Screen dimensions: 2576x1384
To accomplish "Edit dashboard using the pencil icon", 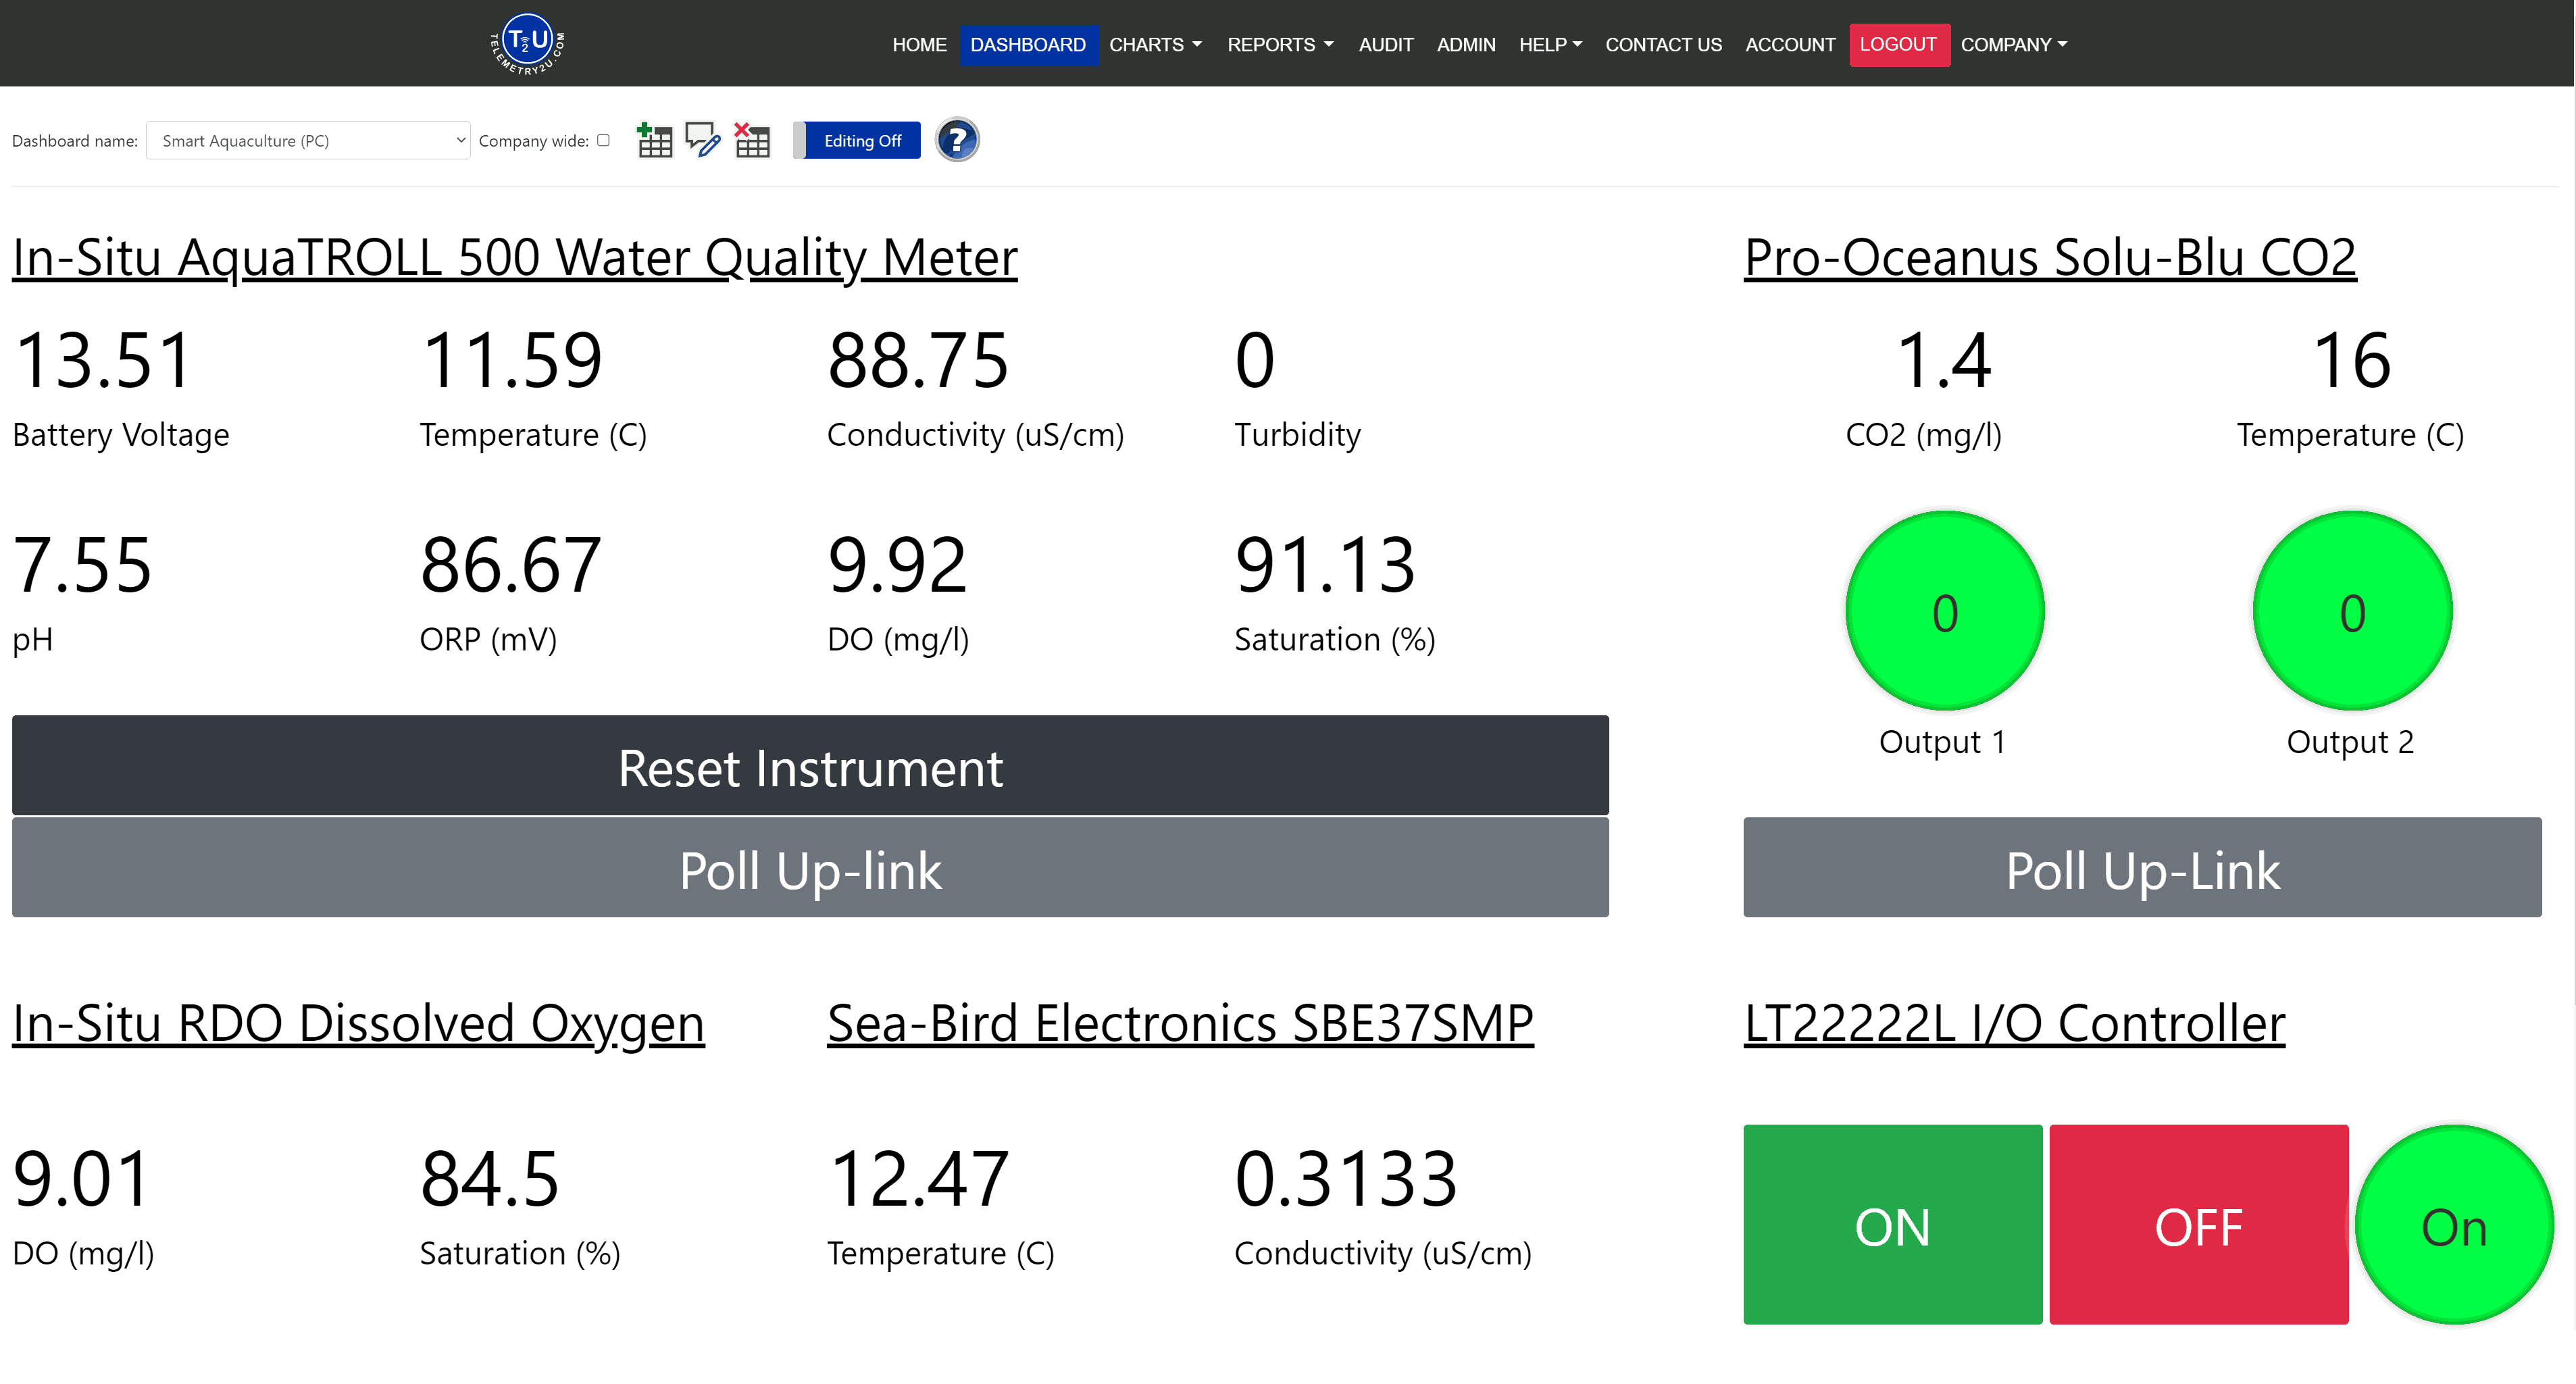I will (703, 140).
